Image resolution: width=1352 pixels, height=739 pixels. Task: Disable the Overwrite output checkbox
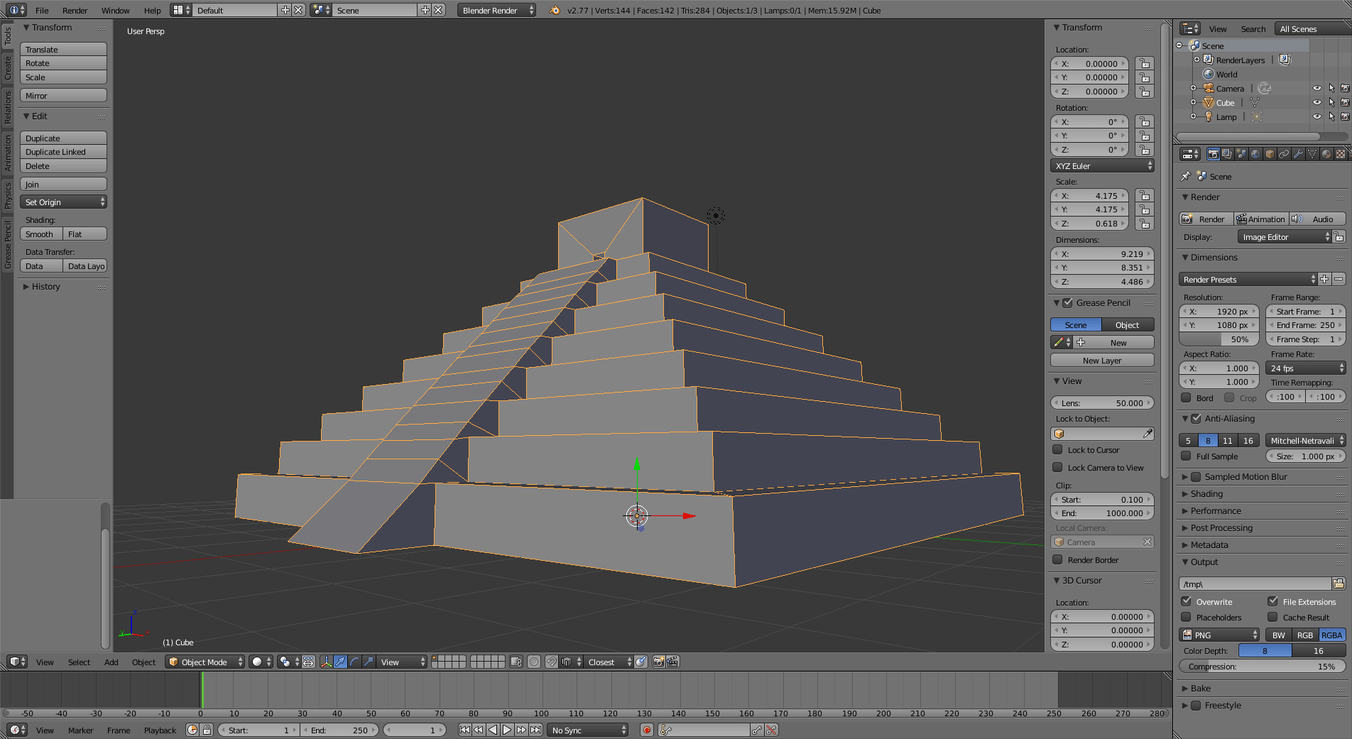1186,602
